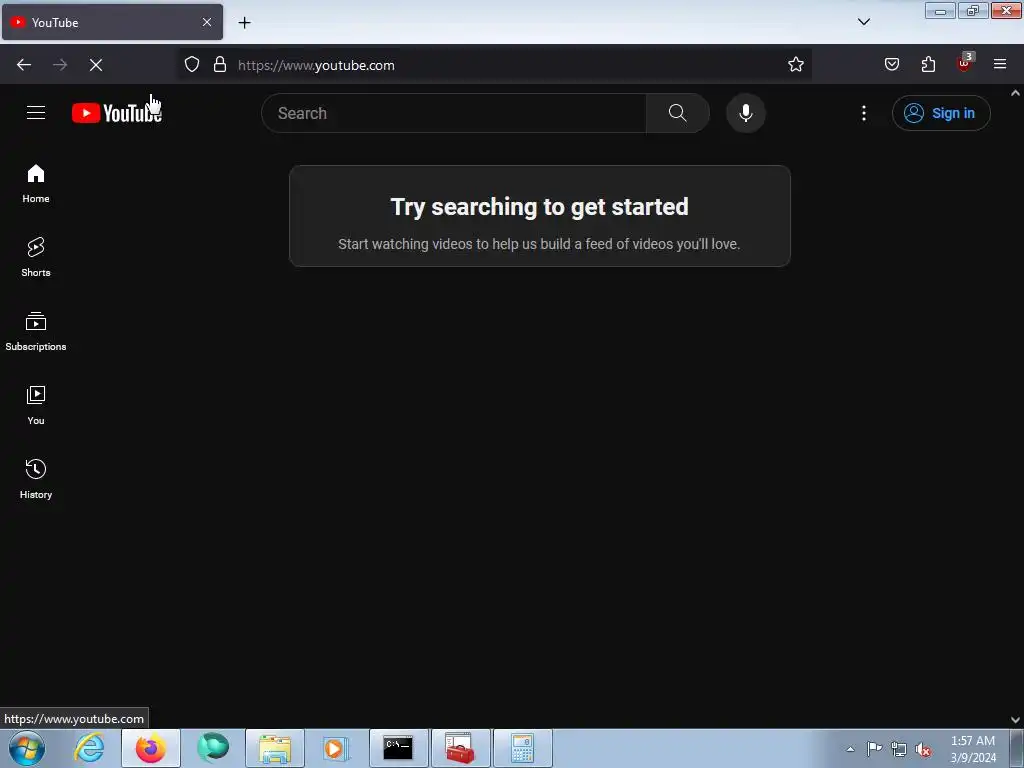Open a new browser tab
The height and width of the screenshot is (768, 1024).
coord(244,23)
